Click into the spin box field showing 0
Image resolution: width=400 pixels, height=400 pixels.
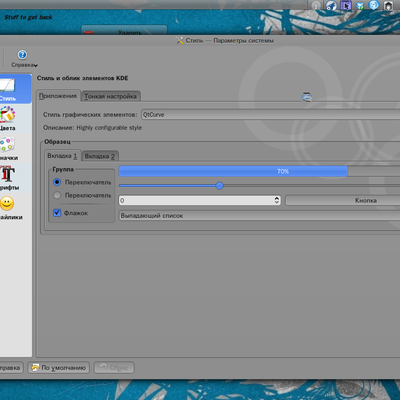(x=196, y=200)
